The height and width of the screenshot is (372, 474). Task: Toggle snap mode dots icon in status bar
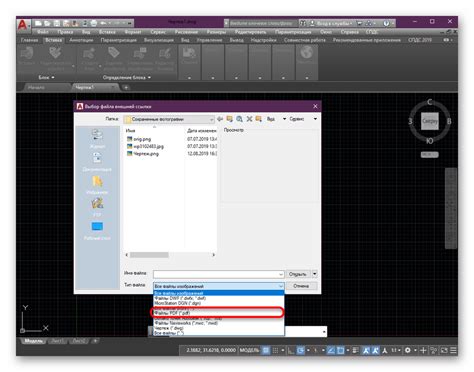[x=275, y=350]
